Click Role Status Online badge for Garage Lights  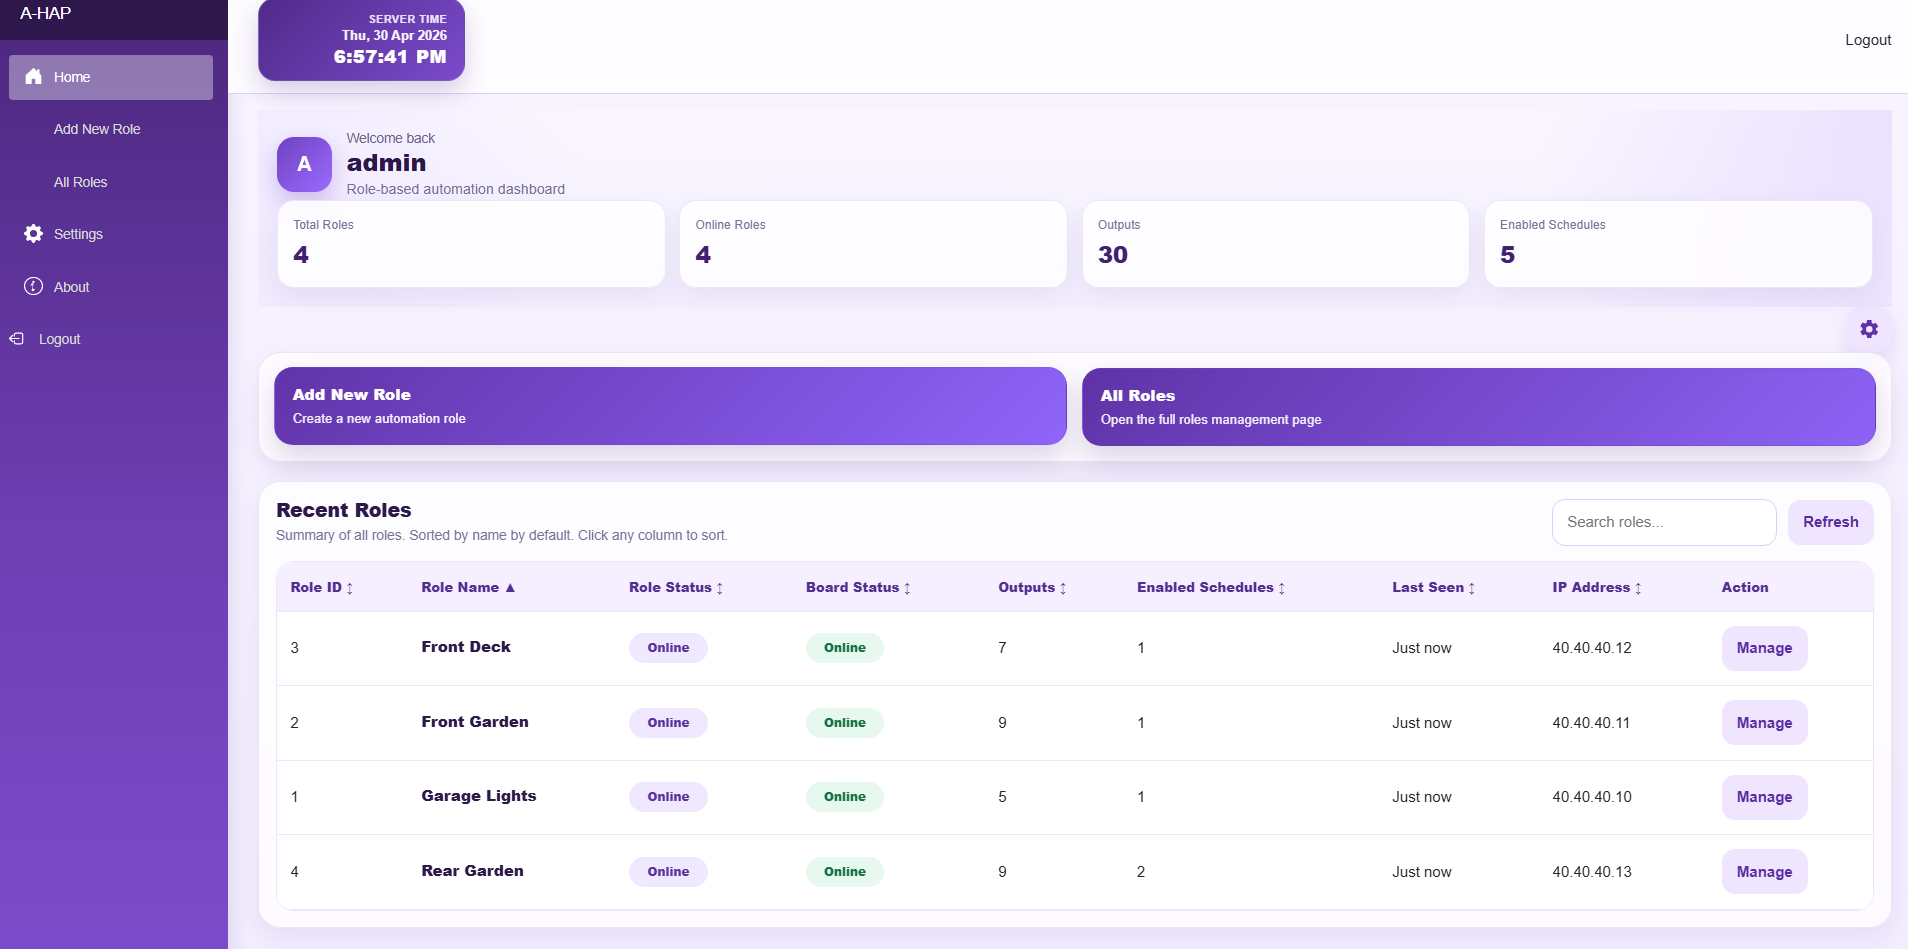tap(668, 797)
